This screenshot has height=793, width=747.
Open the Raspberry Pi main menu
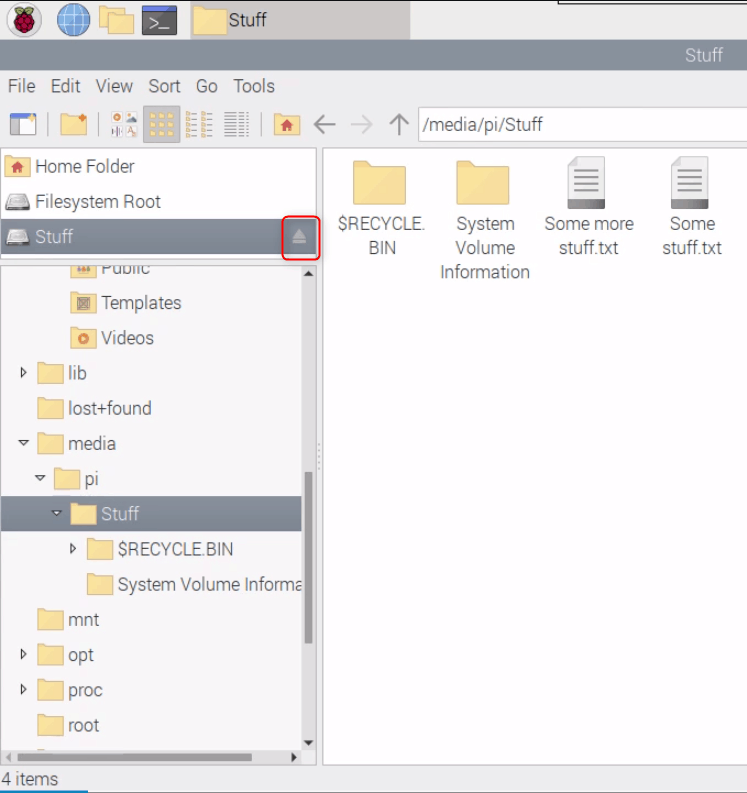click(24, 20)
